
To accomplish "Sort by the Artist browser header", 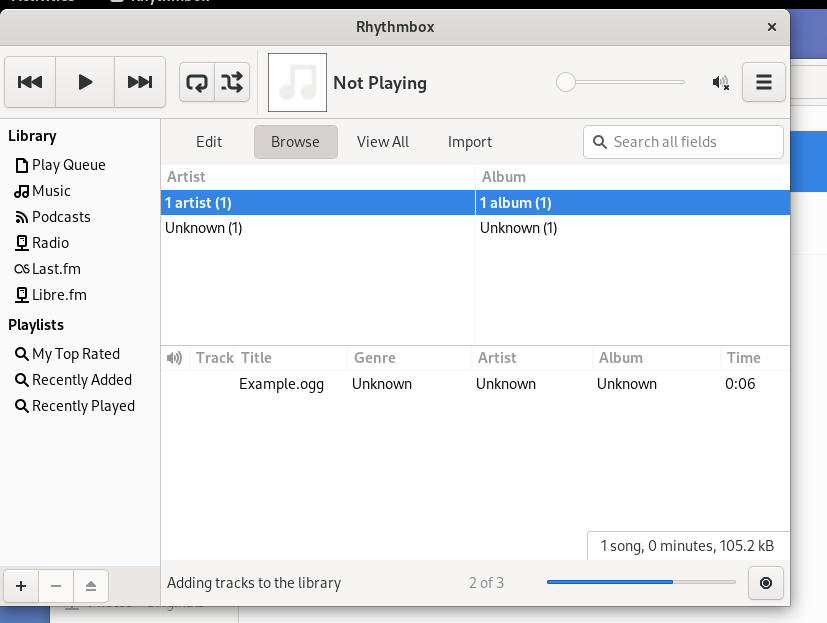I will (318, 177).
